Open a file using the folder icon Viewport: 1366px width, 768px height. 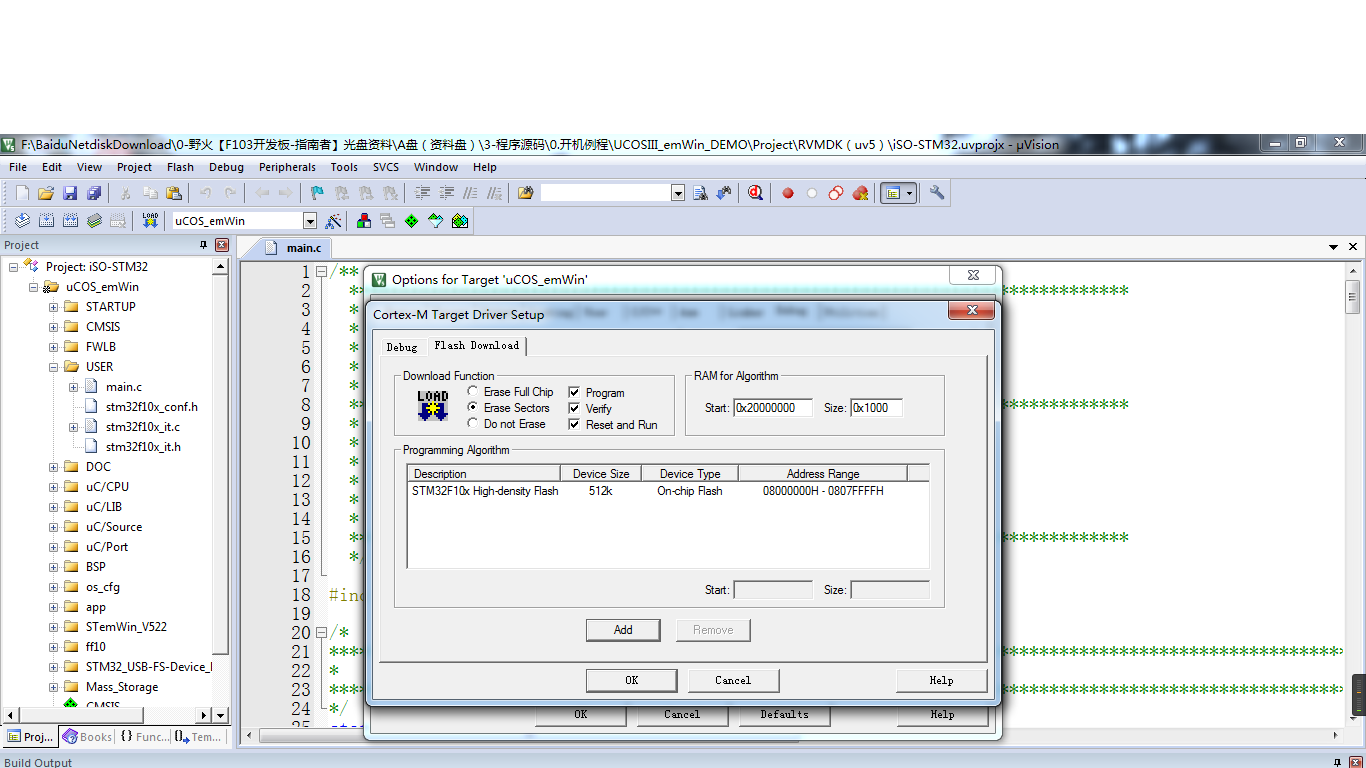[46, 193]
